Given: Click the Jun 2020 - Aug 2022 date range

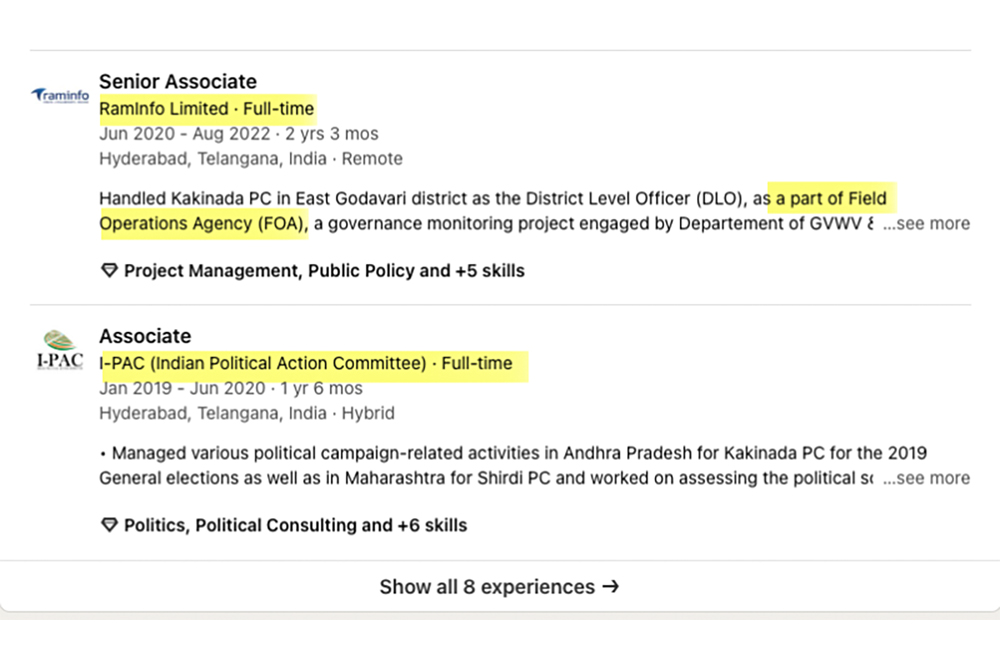Looking at the screenshot, I should coord(184,134).
